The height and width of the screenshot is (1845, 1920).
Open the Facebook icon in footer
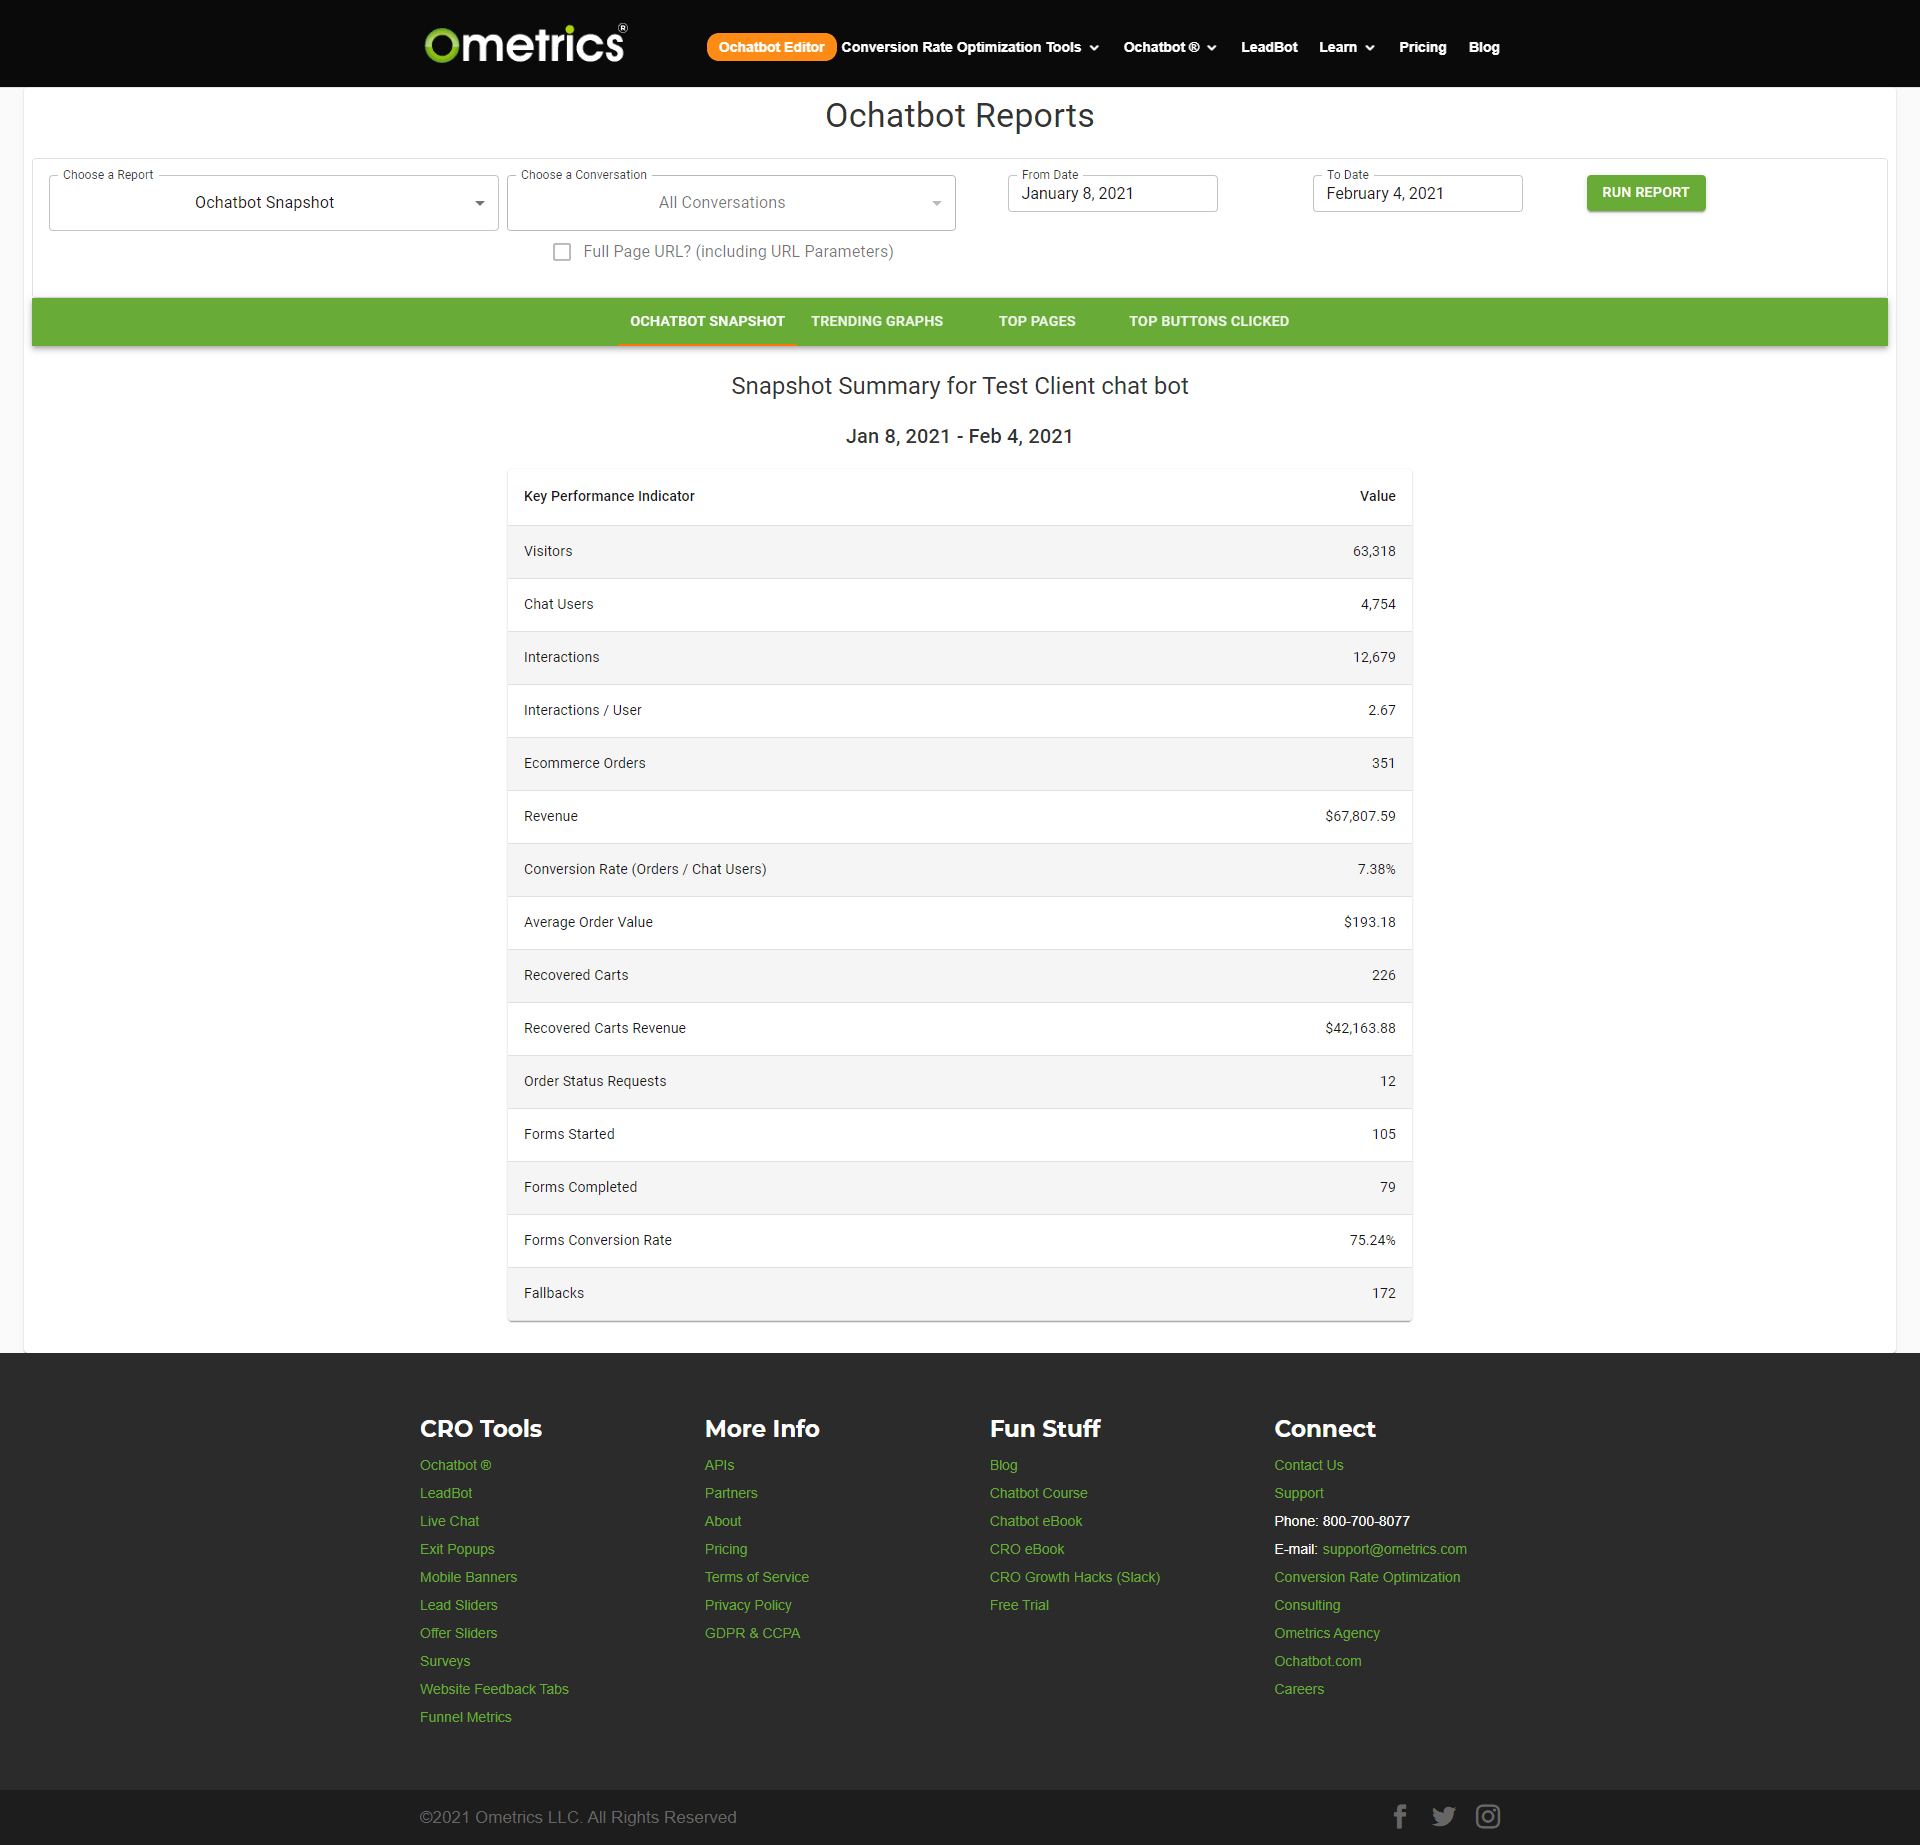[x=1400, y=1816]
